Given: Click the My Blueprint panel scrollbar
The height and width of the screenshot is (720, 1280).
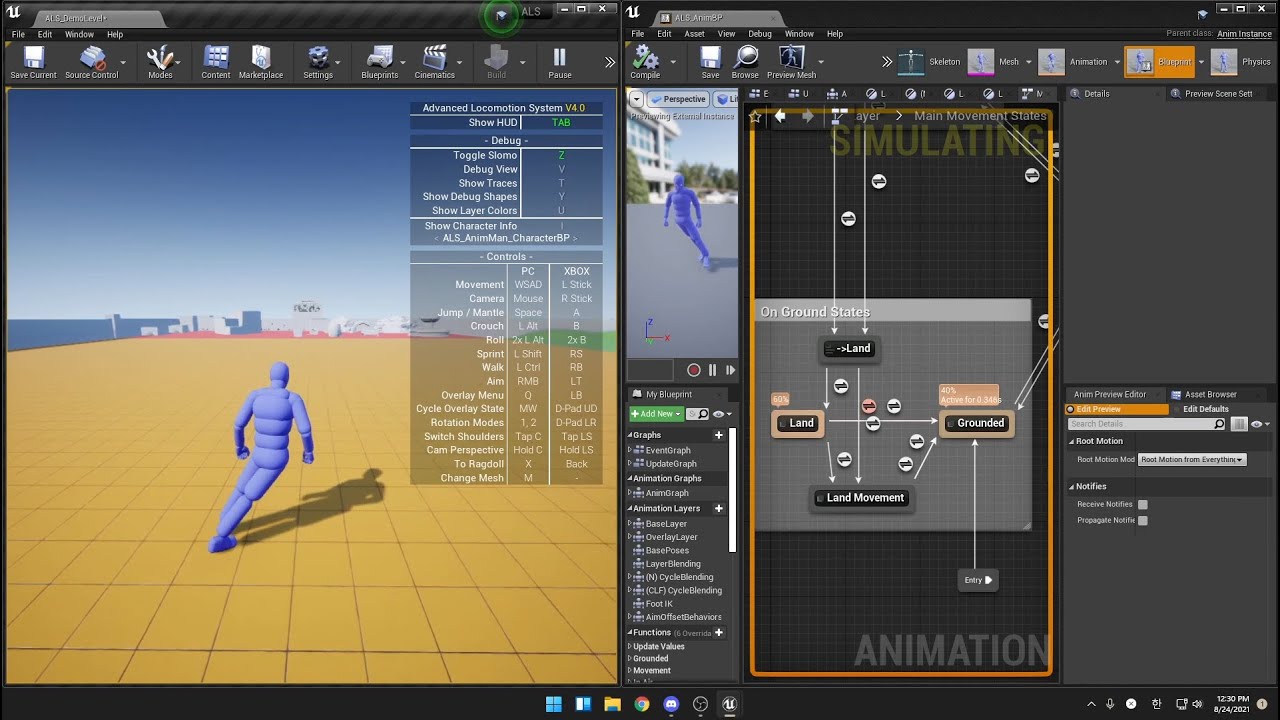Looking at the screenshot, I should (x=733, y=490).
